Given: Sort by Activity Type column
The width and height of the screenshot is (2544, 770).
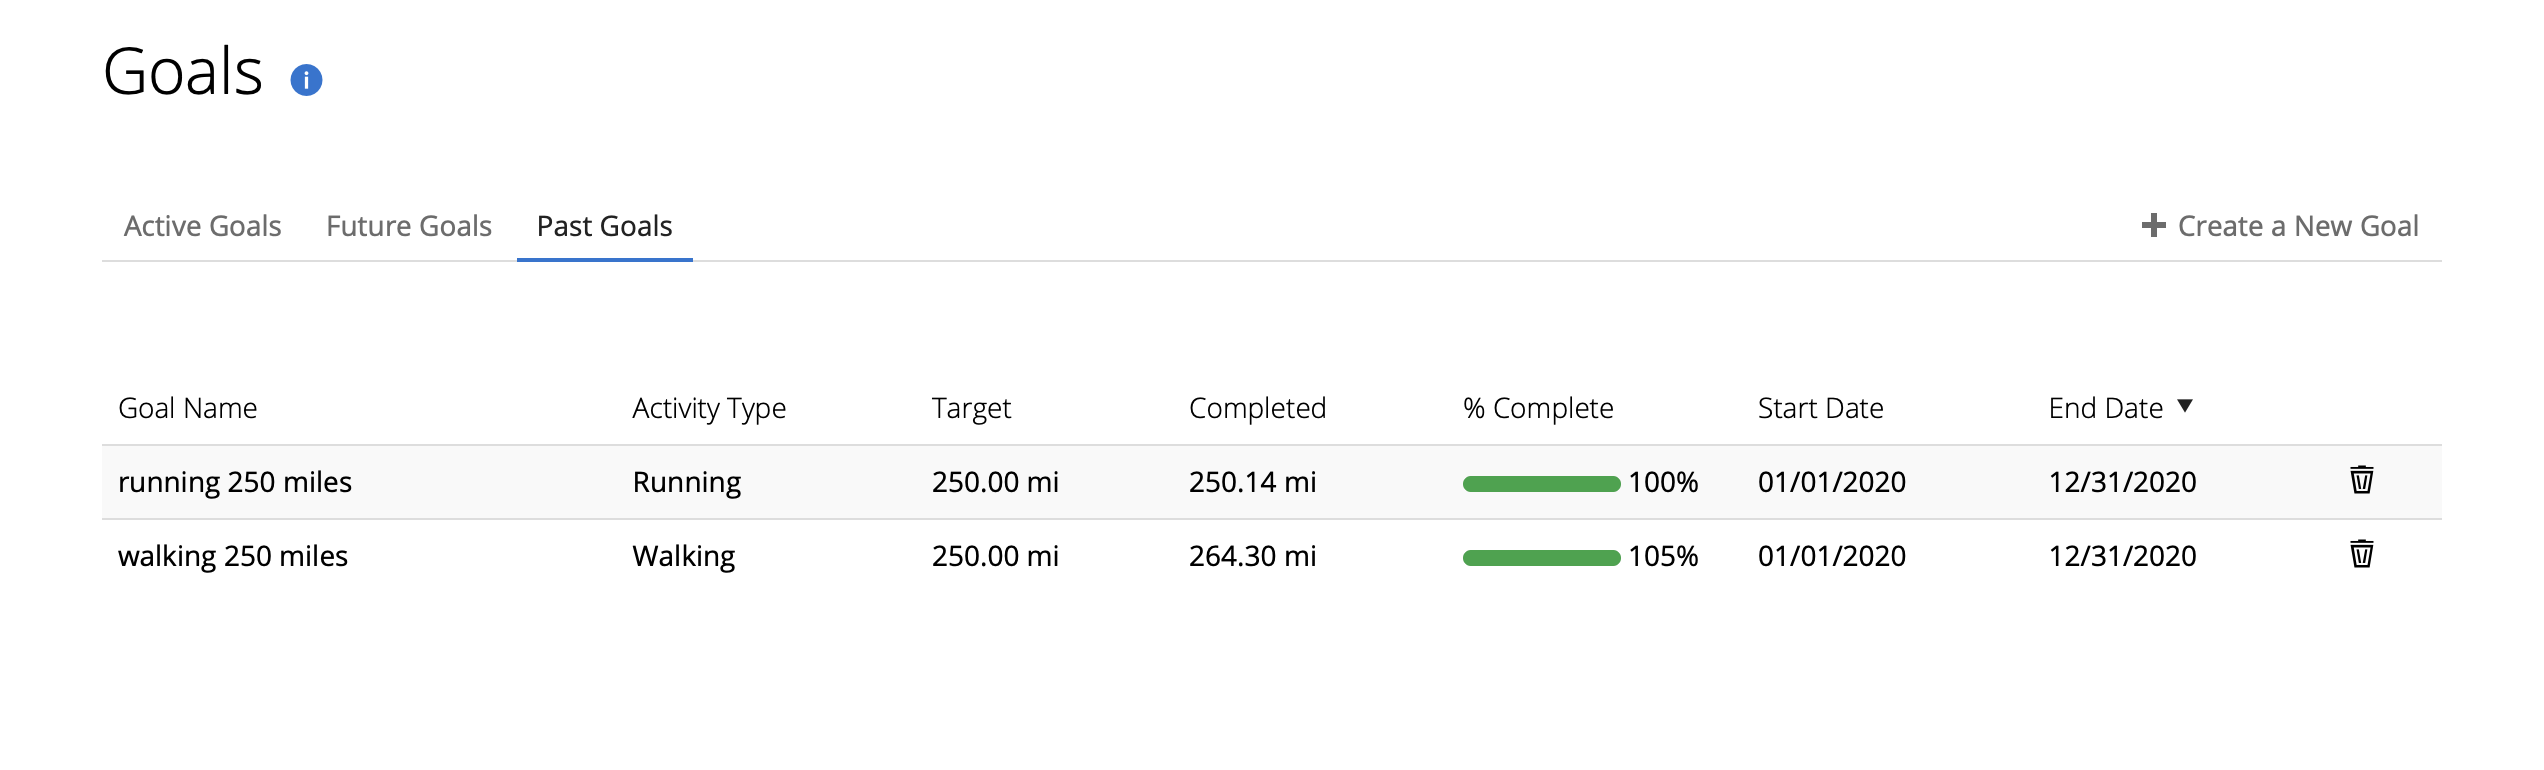Looking at the screenshot, I should tap(709, 408).
